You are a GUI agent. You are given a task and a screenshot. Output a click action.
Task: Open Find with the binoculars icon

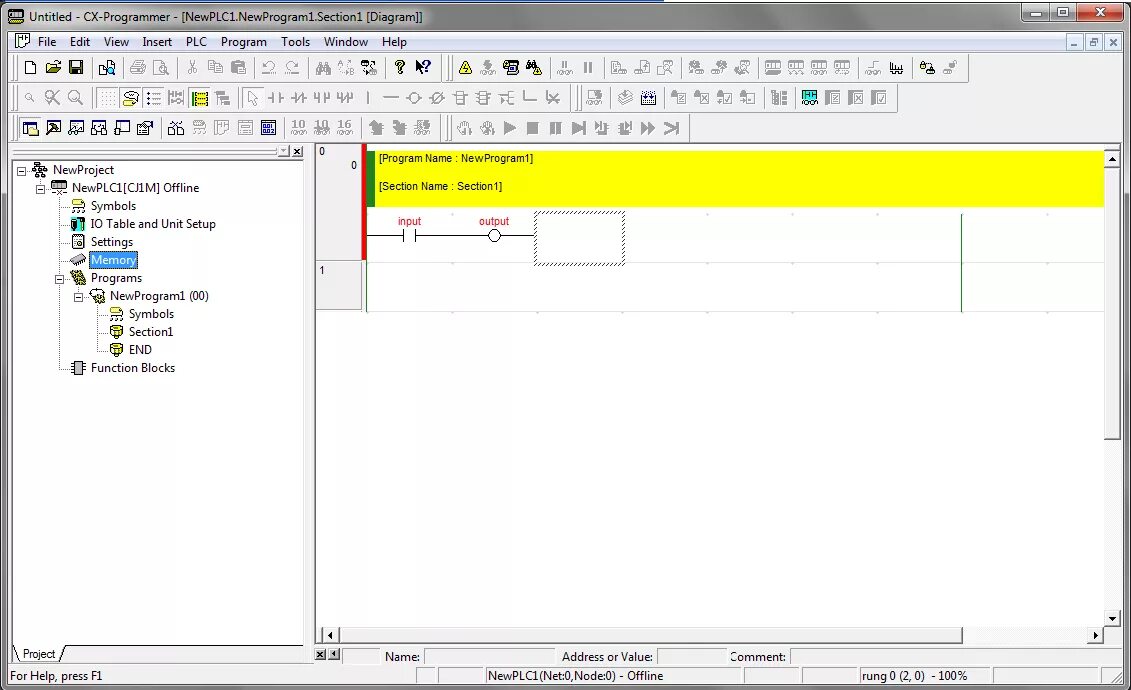323,68
